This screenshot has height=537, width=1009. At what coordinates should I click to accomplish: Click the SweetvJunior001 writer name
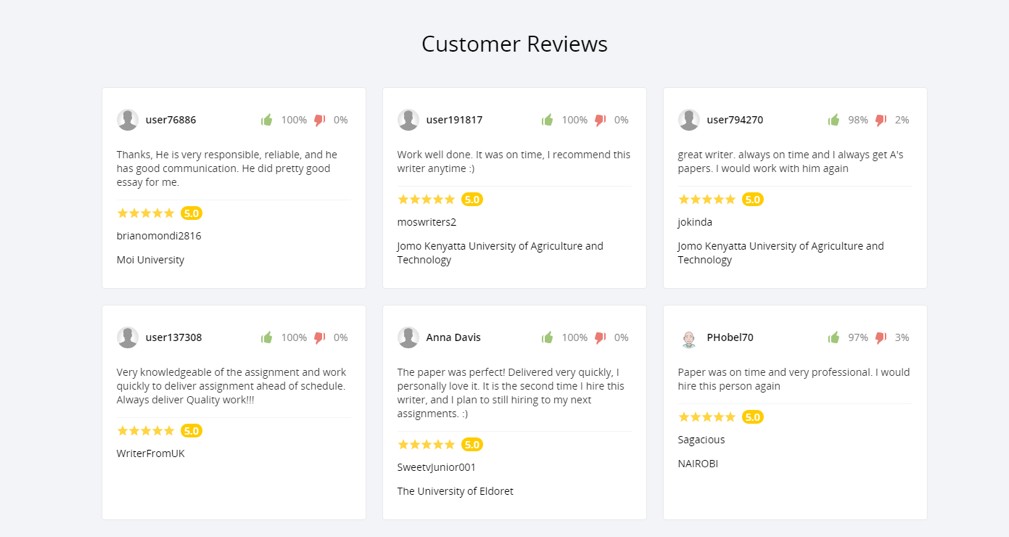pos(436,467)
